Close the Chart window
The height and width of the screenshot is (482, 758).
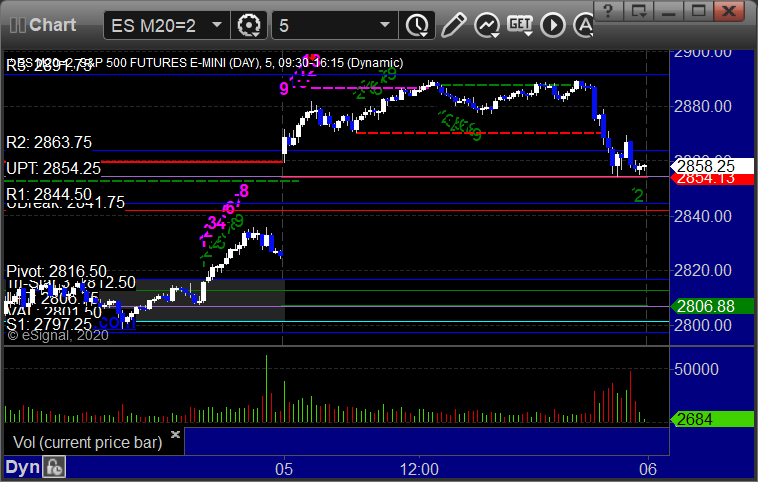pos(729,11)
